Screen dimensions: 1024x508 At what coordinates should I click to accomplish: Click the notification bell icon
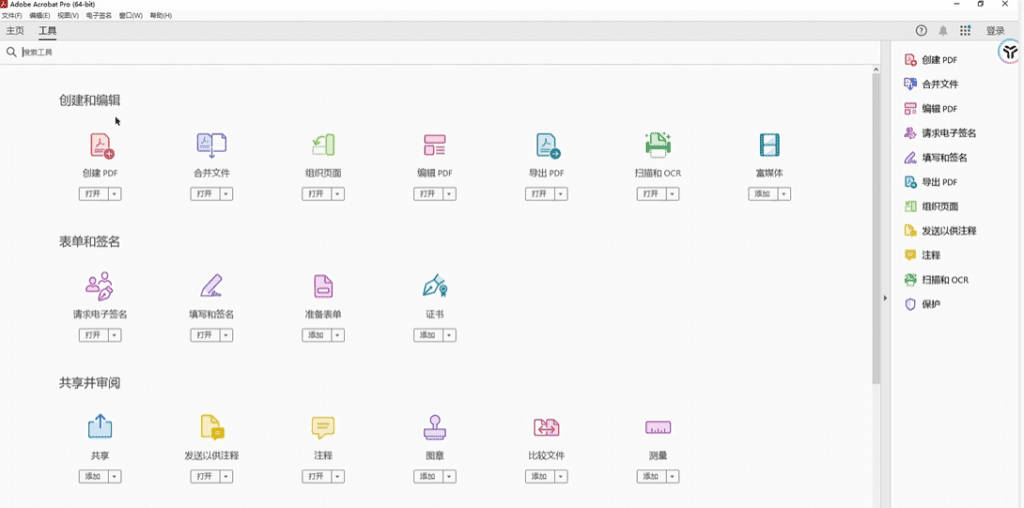(x=943, y=31)
